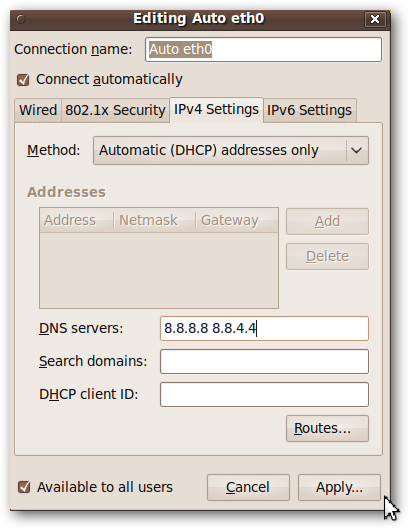409x529 pixels.
Task: Click the Search domains field
Action: pos(264,361)
